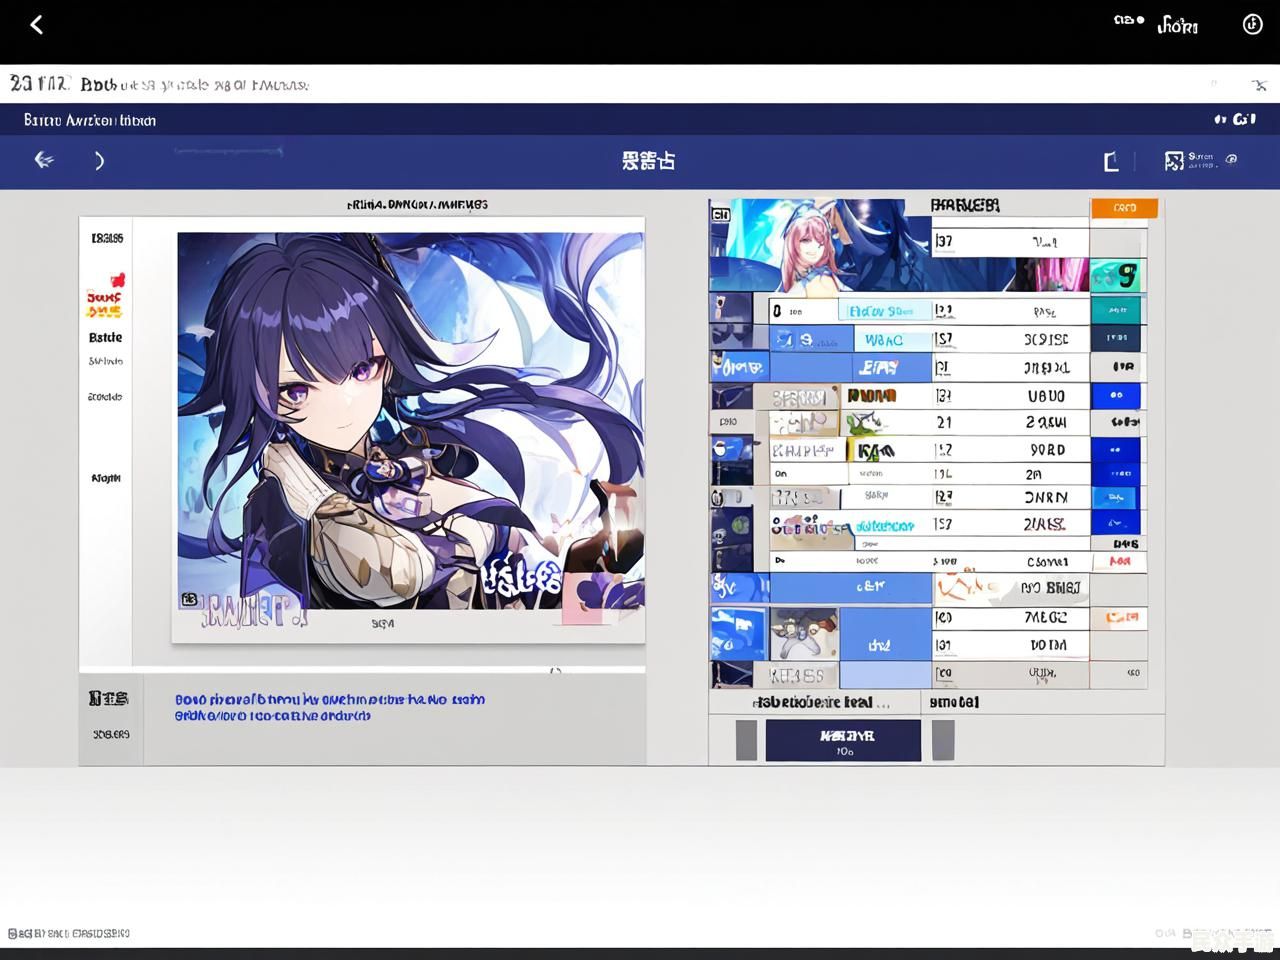Viewport: 1280px width, 960px height.
Task: Click the orange button atop the right panel
Action: [x=1124, y=208]
